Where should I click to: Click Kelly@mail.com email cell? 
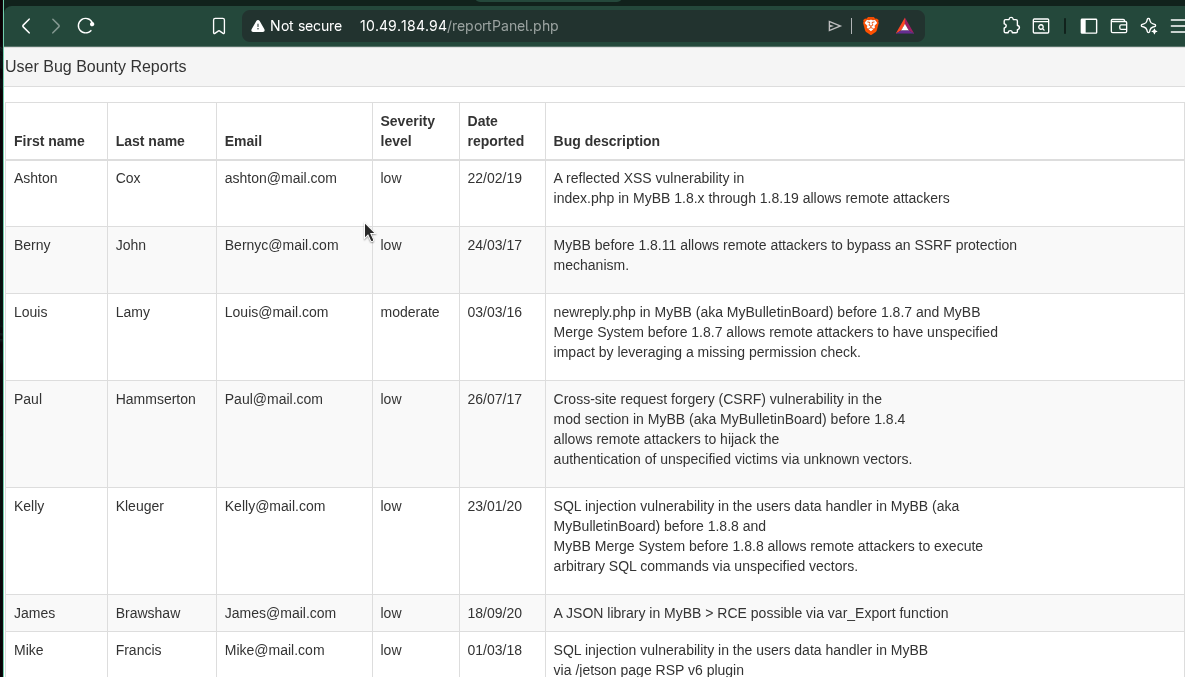click(274, 507)
